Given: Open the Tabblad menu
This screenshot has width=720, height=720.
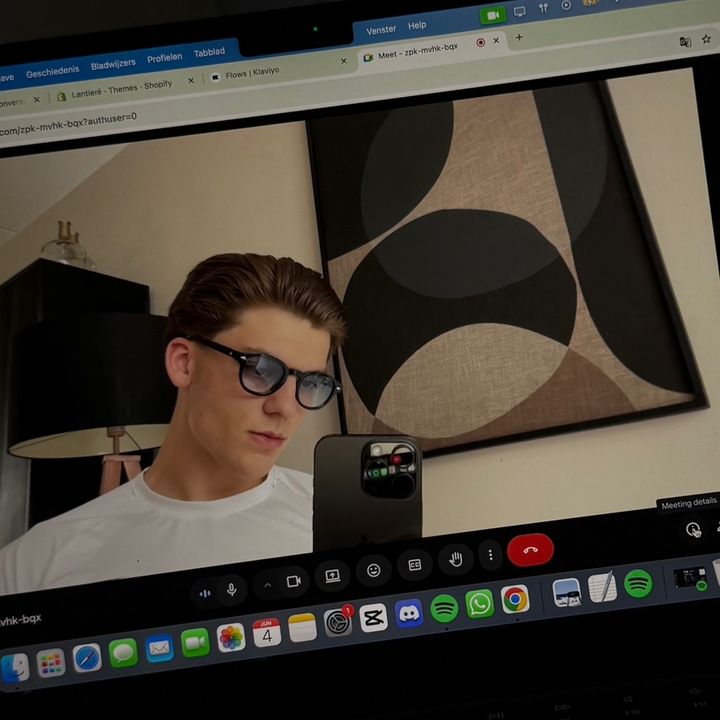Looking at the screenshot, I should coord(209,52).
